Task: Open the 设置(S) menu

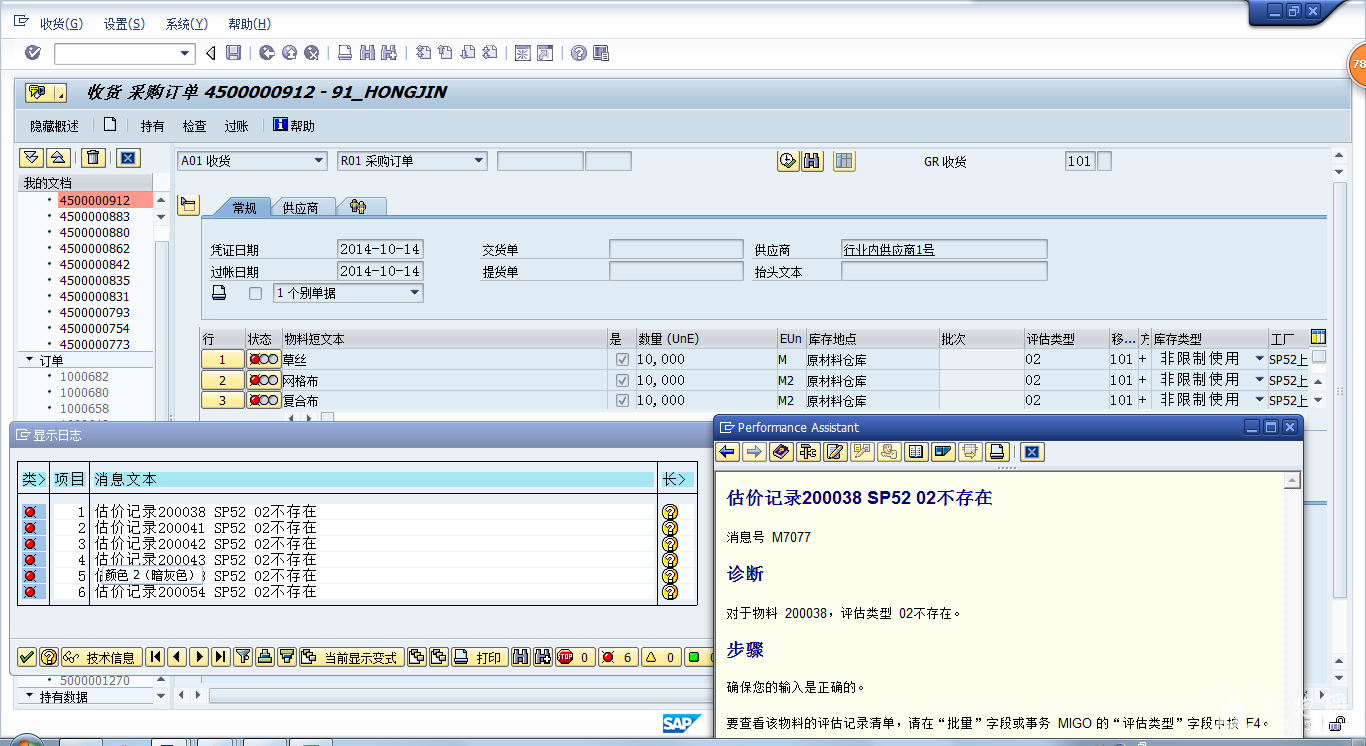Action: pos(124,24)
